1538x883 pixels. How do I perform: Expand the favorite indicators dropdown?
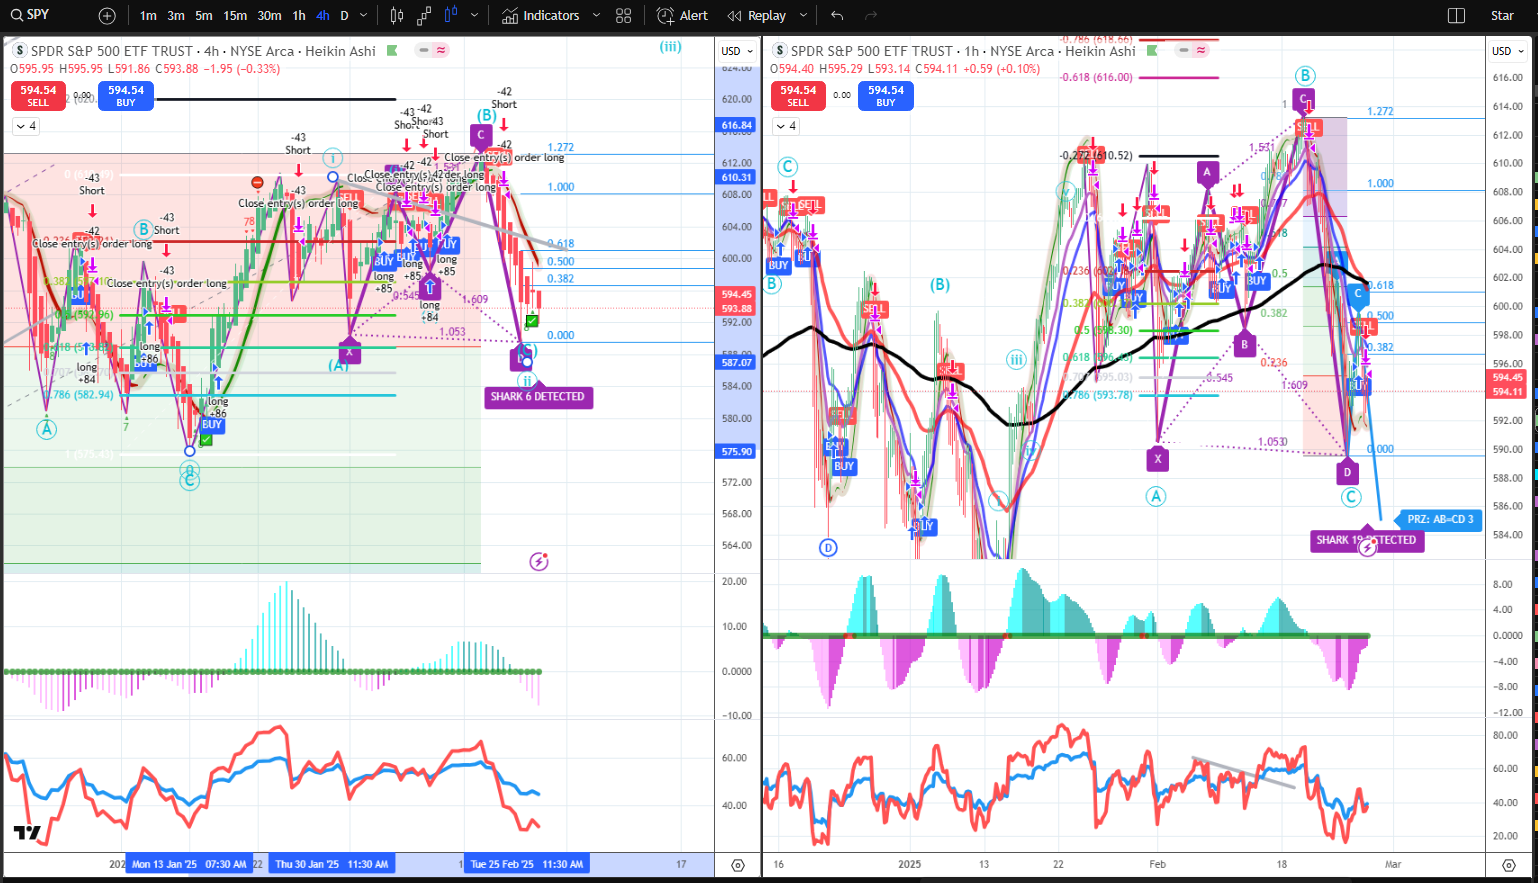point(597,16)
